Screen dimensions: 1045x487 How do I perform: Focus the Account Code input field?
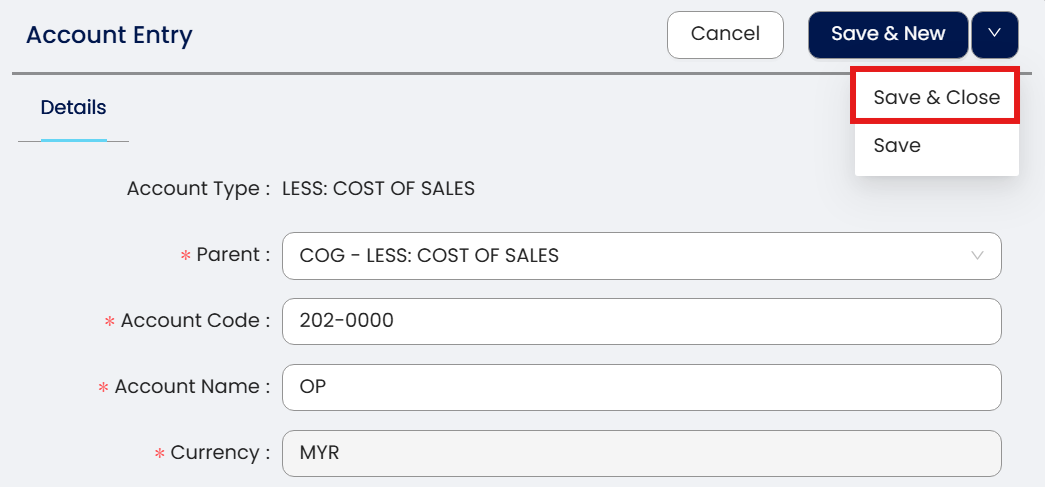[641, 322]
